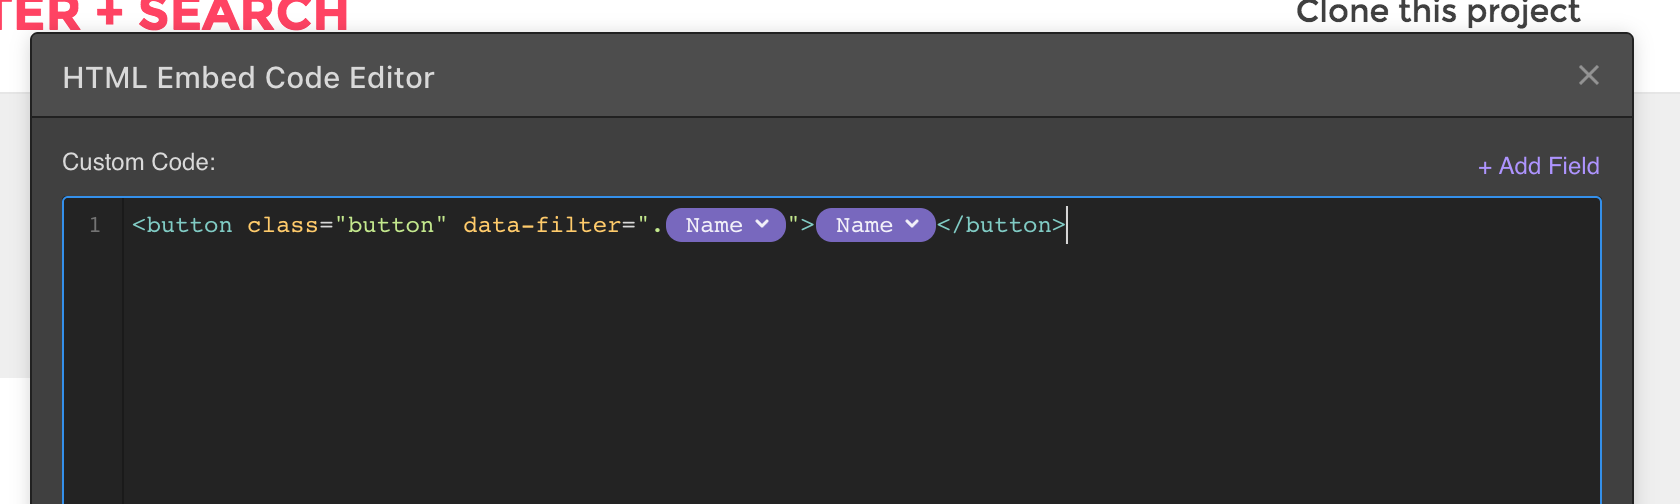Click the "button" class value string
This screenshot has height=504, width=1680.
[x=391, y=225]
